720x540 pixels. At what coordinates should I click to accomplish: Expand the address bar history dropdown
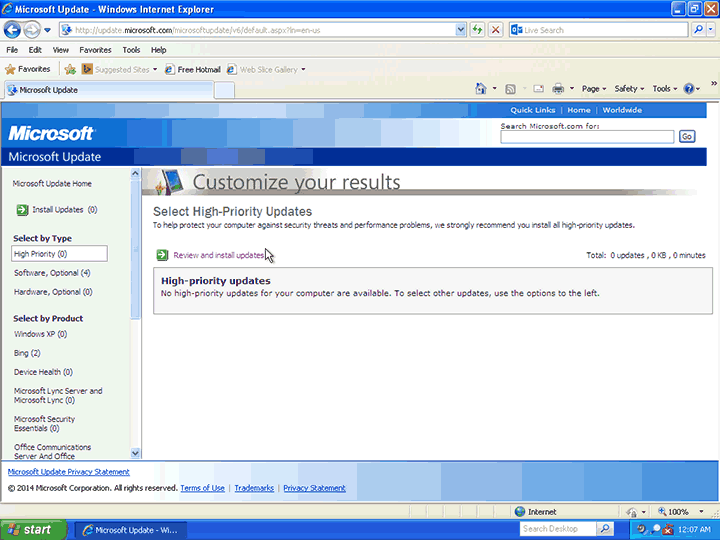click(461, 30)
